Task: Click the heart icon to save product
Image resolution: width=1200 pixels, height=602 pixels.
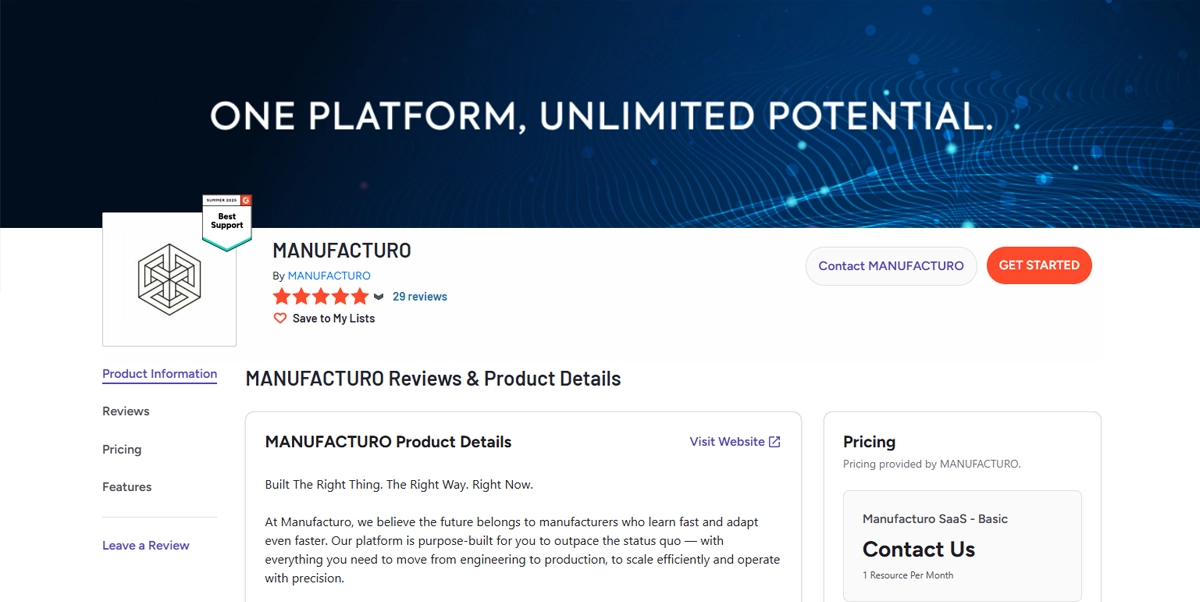Action: point(280,318)
